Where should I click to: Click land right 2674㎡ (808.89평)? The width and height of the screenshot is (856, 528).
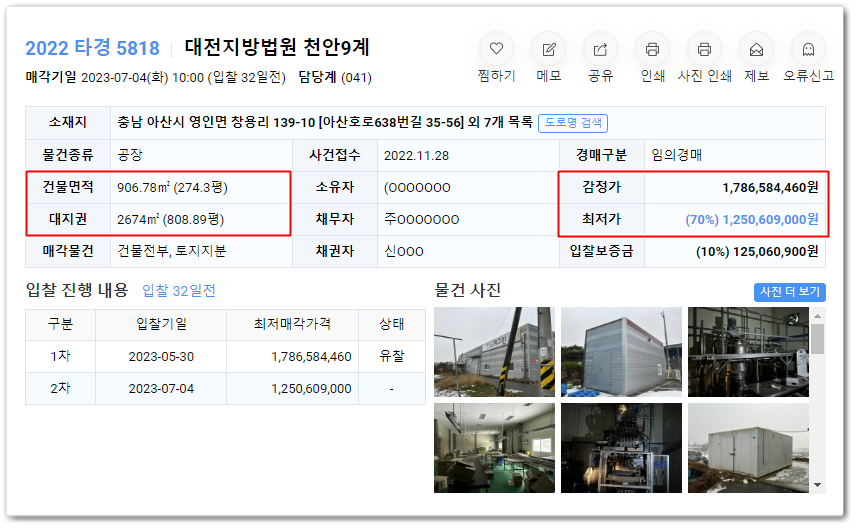click(170, 219)
